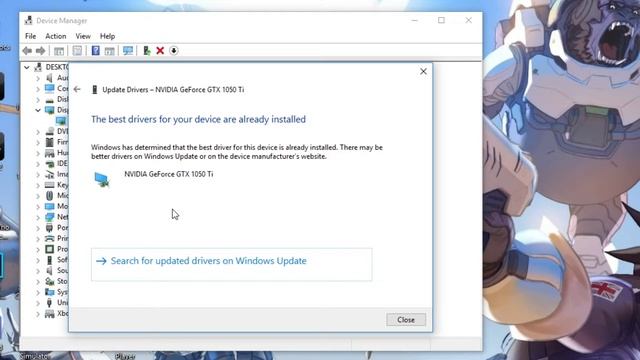Expand the Processors category
640x360 pixels.
point(38,249)
